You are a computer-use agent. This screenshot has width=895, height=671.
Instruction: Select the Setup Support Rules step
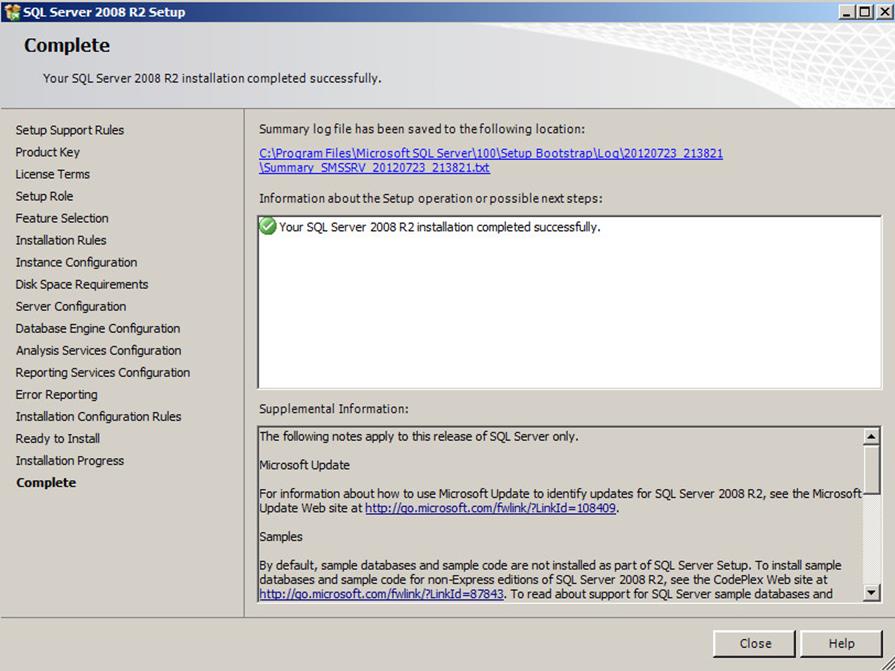[x=70, y=130]
